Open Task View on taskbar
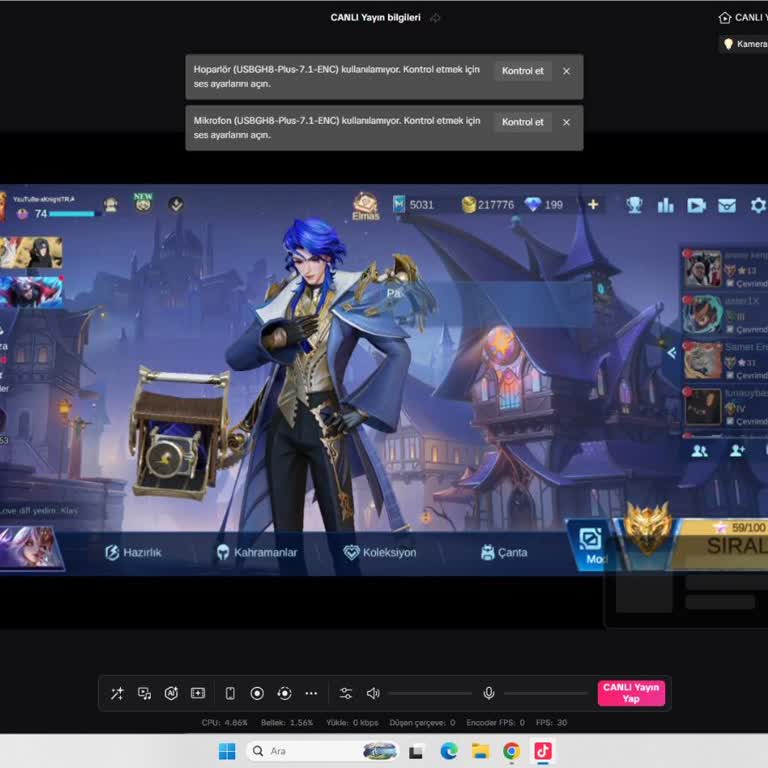This screenshot has height=768, width=768. [x=416, y=751]
